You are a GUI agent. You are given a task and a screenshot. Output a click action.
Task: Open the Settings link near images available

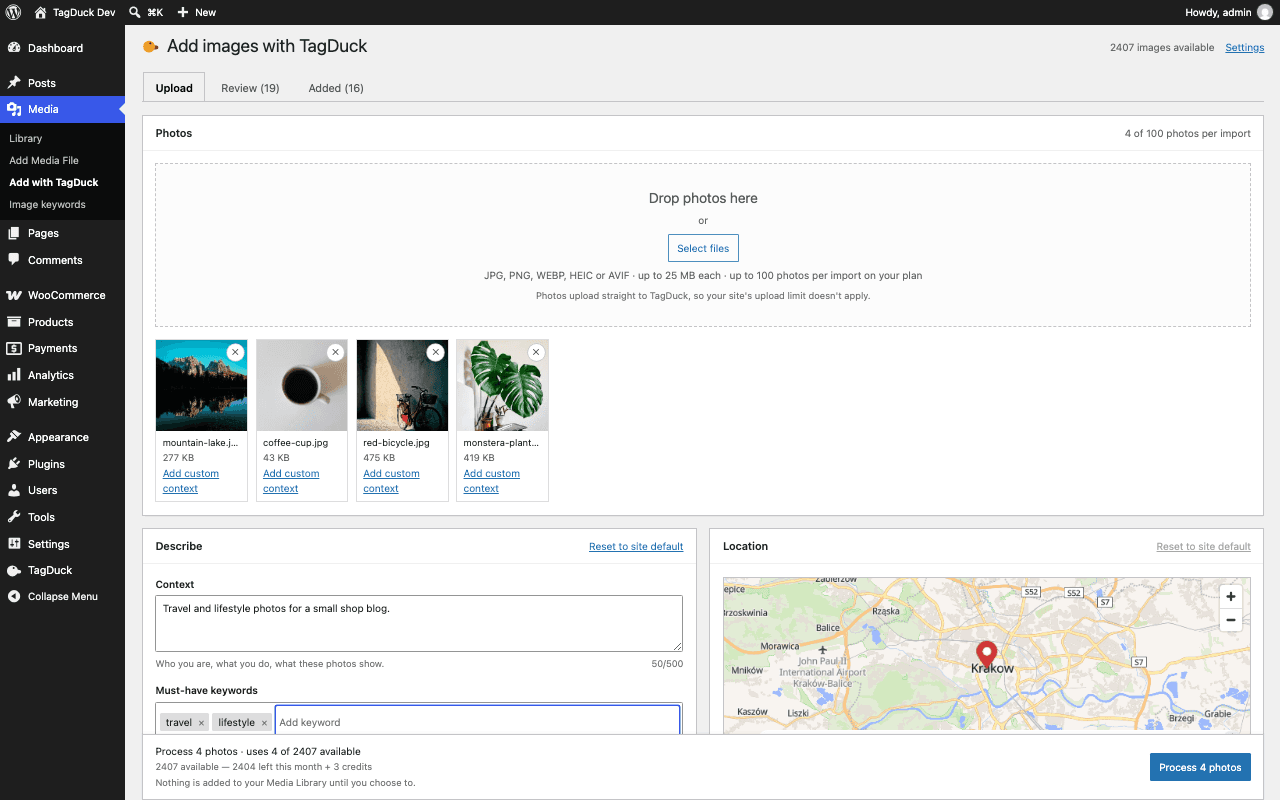pos(1245,47)
